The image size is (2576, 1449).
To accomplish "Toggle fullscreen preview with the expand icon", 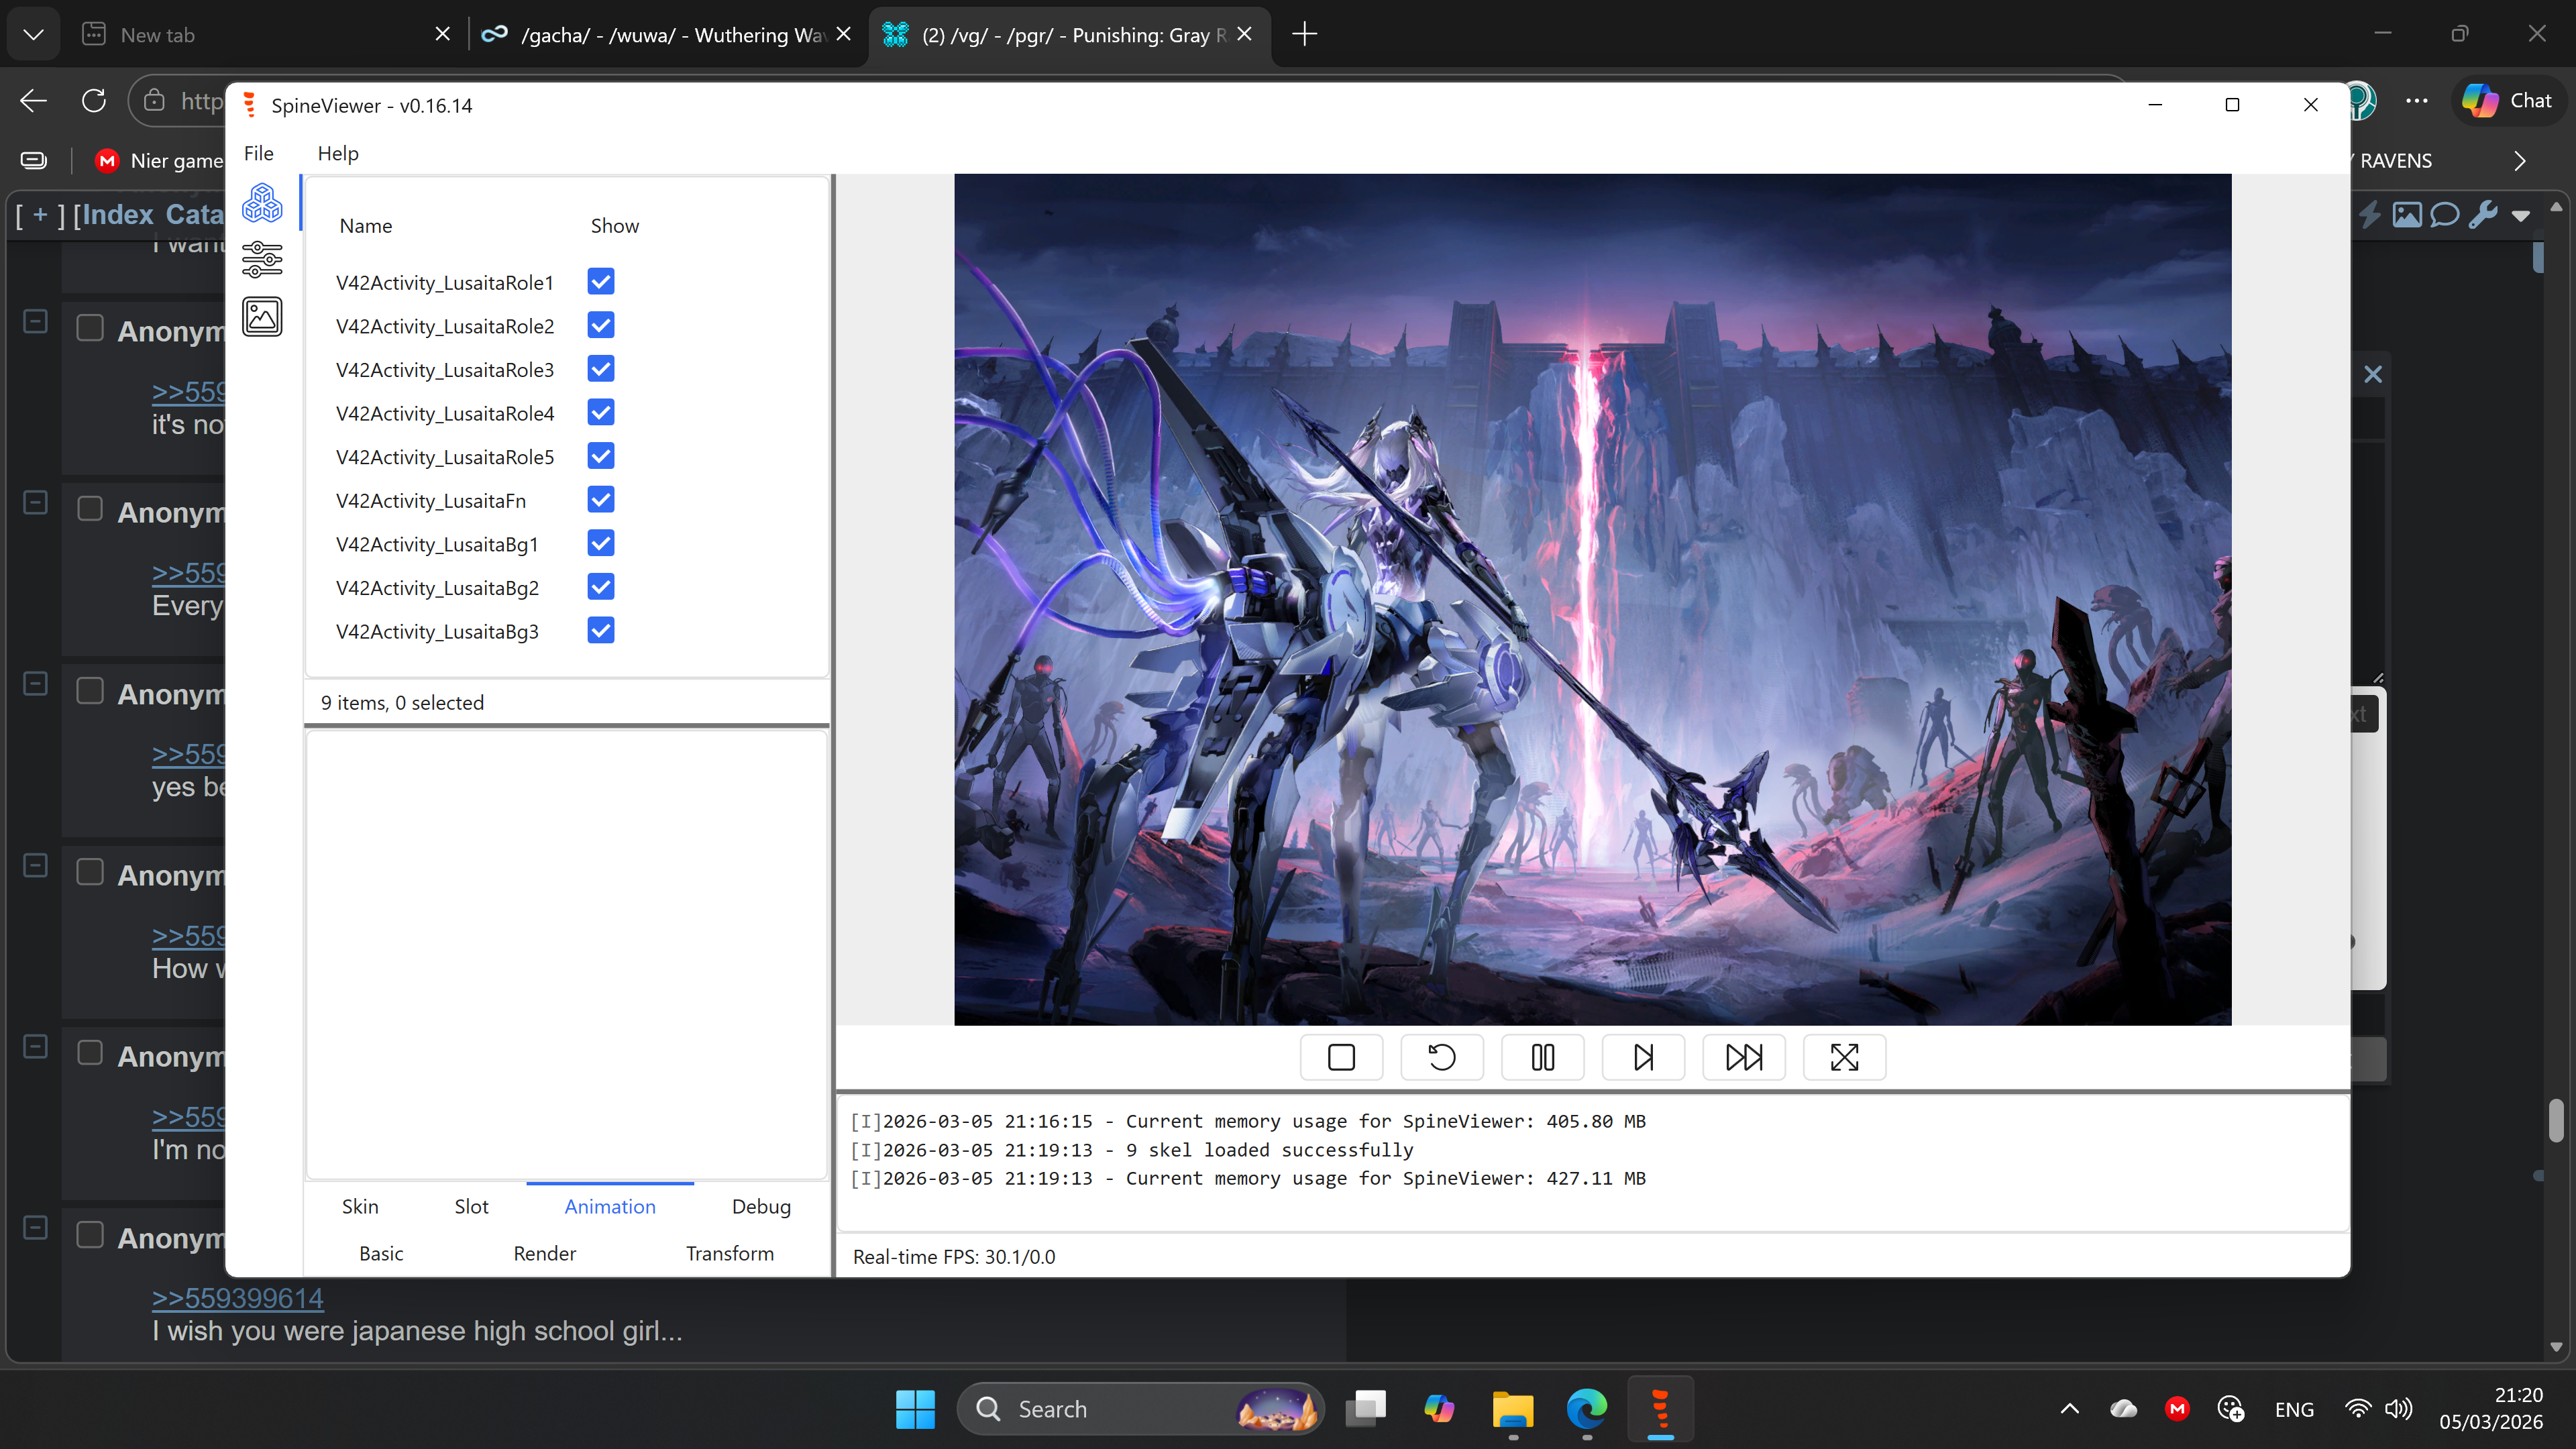I will click(1844, 1057).
